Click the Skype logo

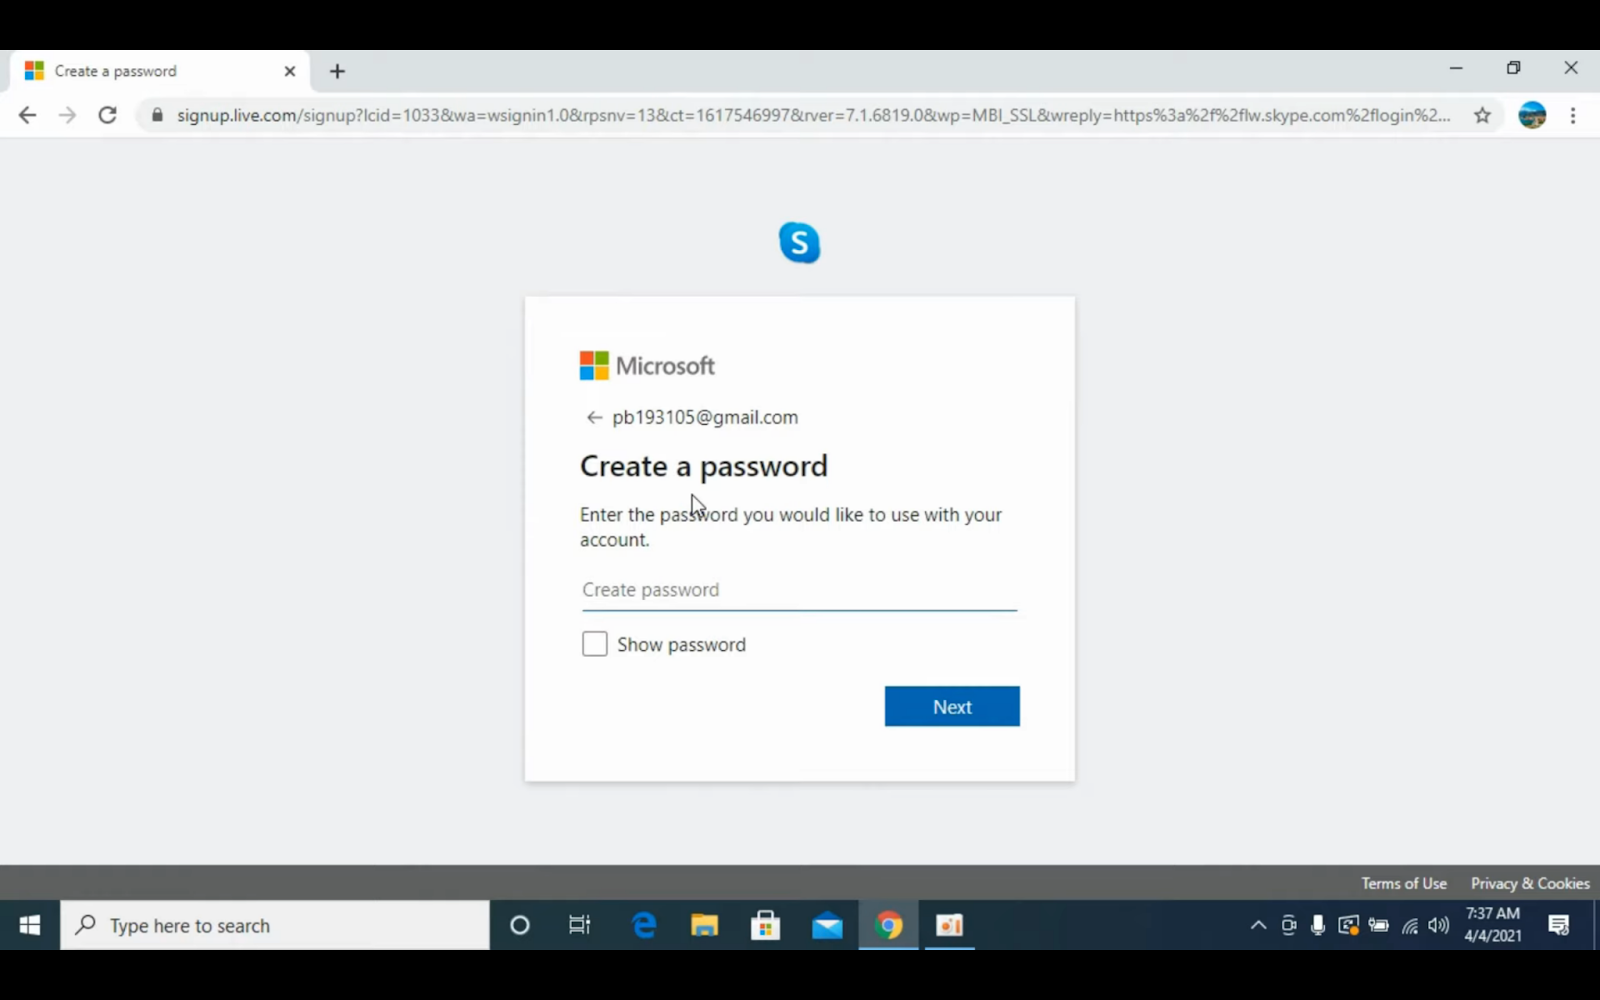tap(799, 242)
